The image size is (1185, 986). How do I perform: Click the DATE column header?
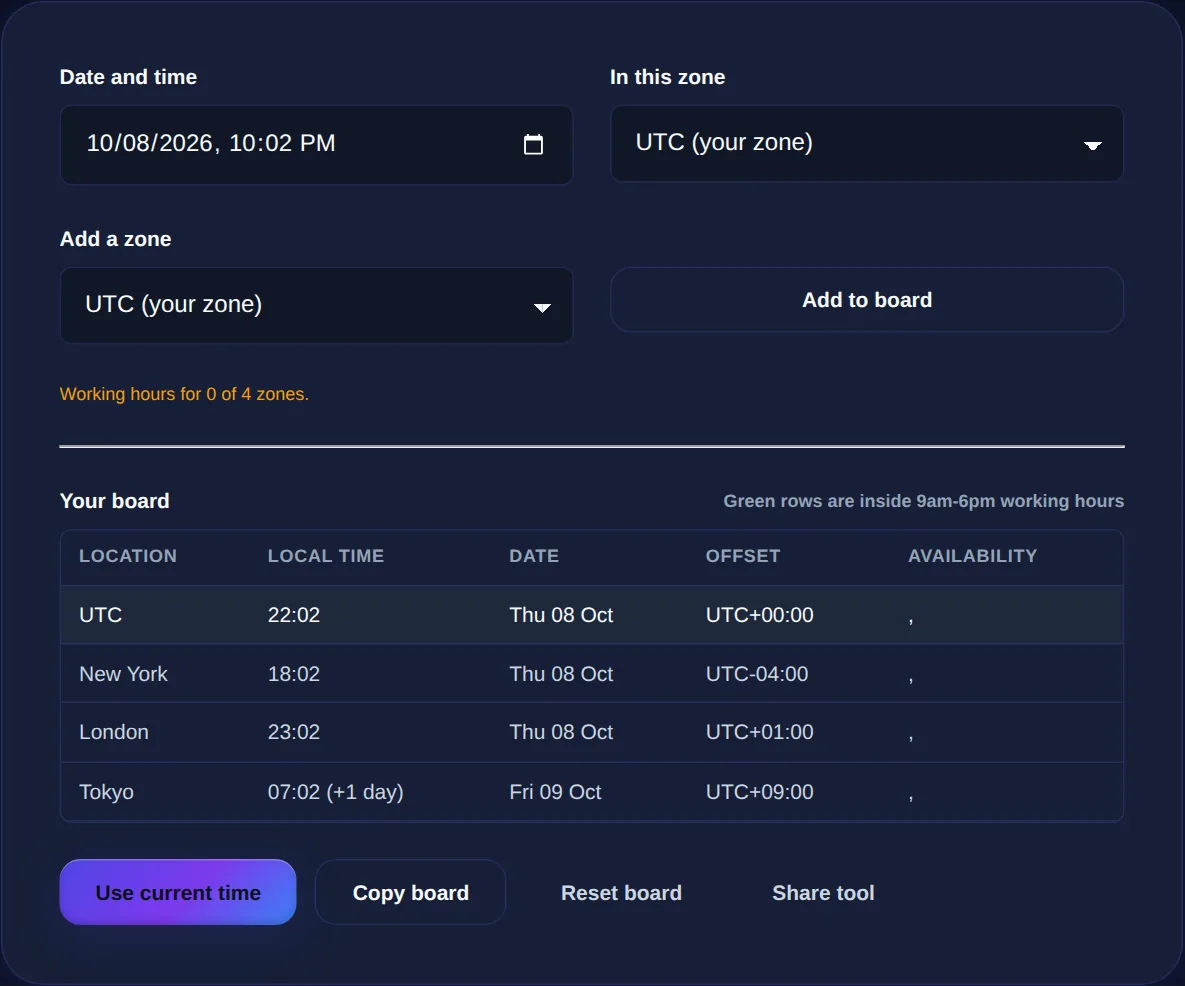(x=534, y=556)
